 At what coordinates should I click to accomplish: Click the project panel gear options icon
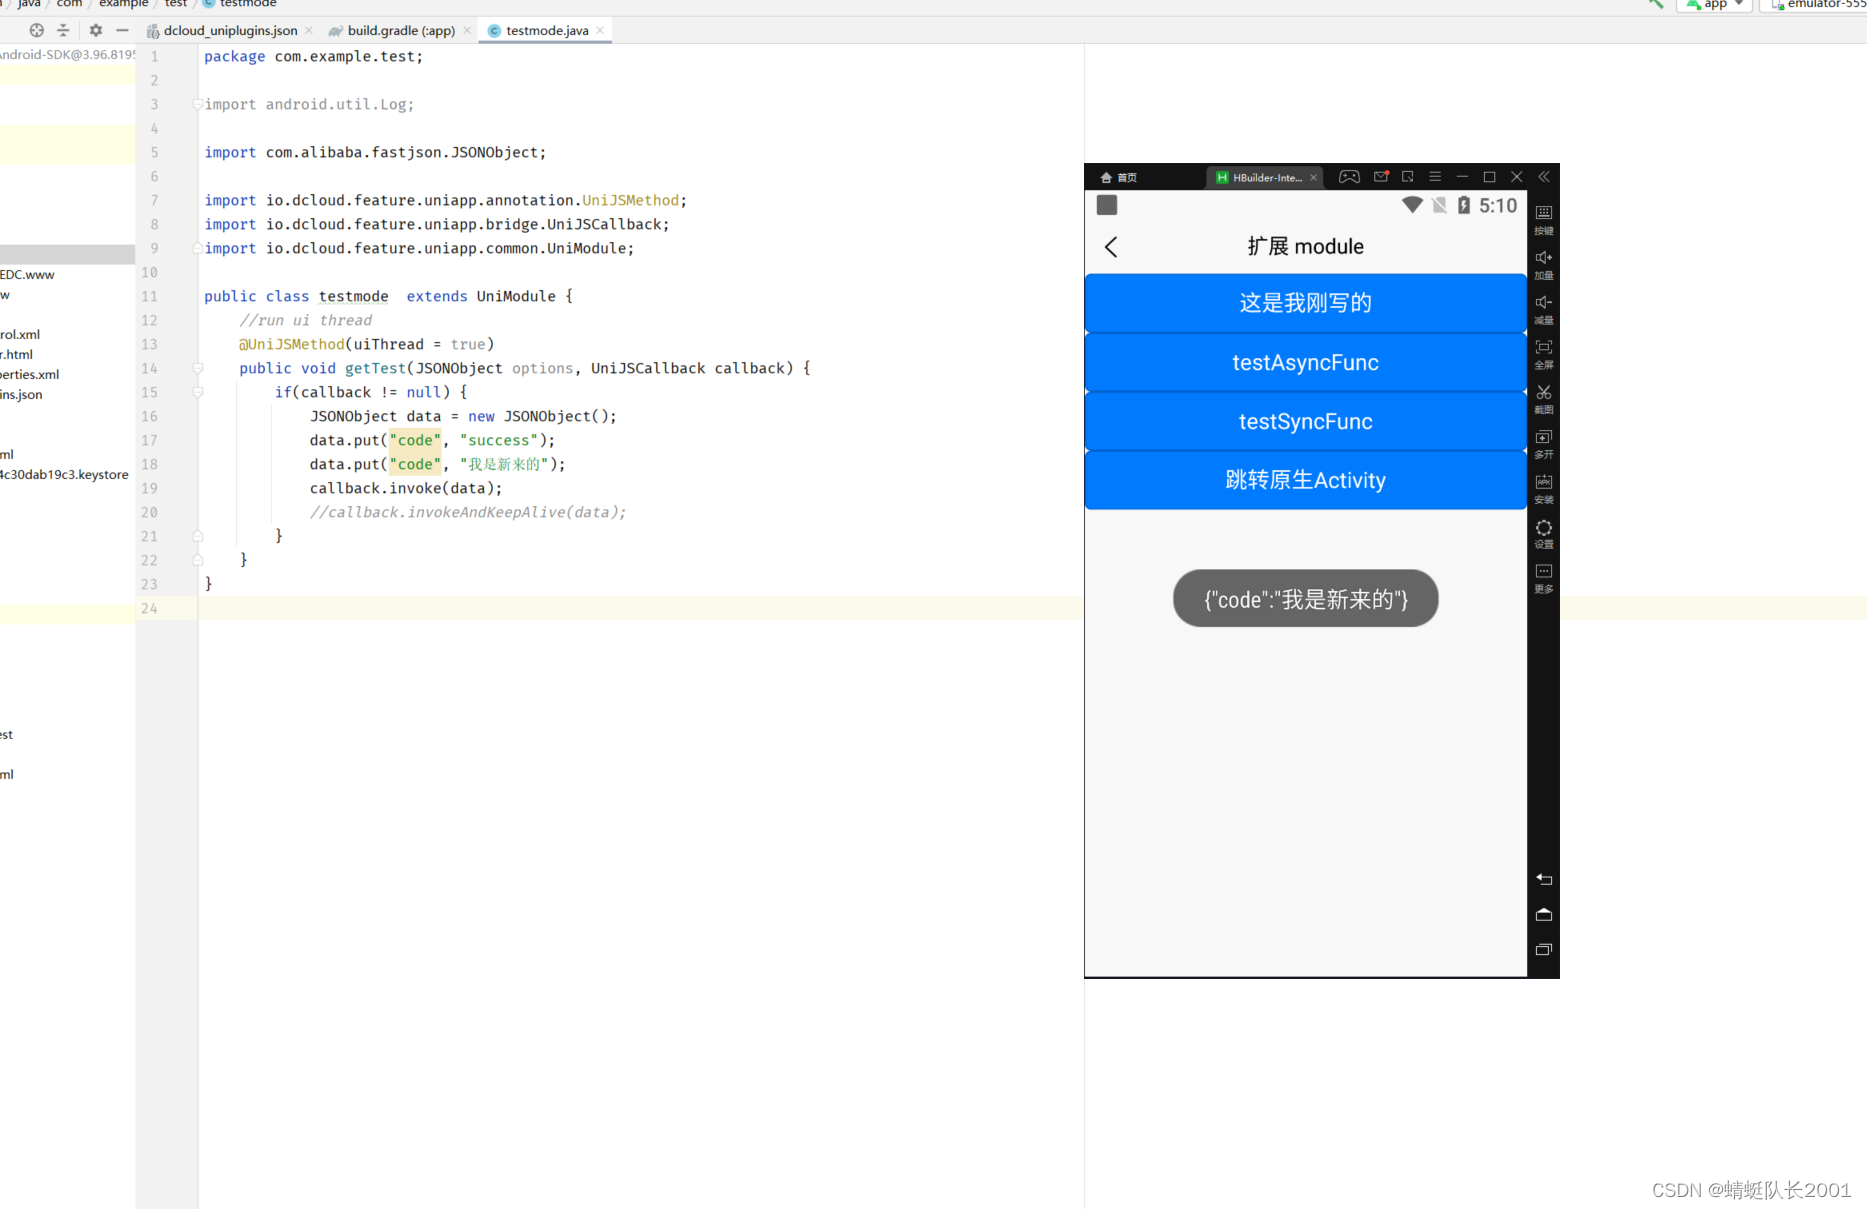[96, 31]
